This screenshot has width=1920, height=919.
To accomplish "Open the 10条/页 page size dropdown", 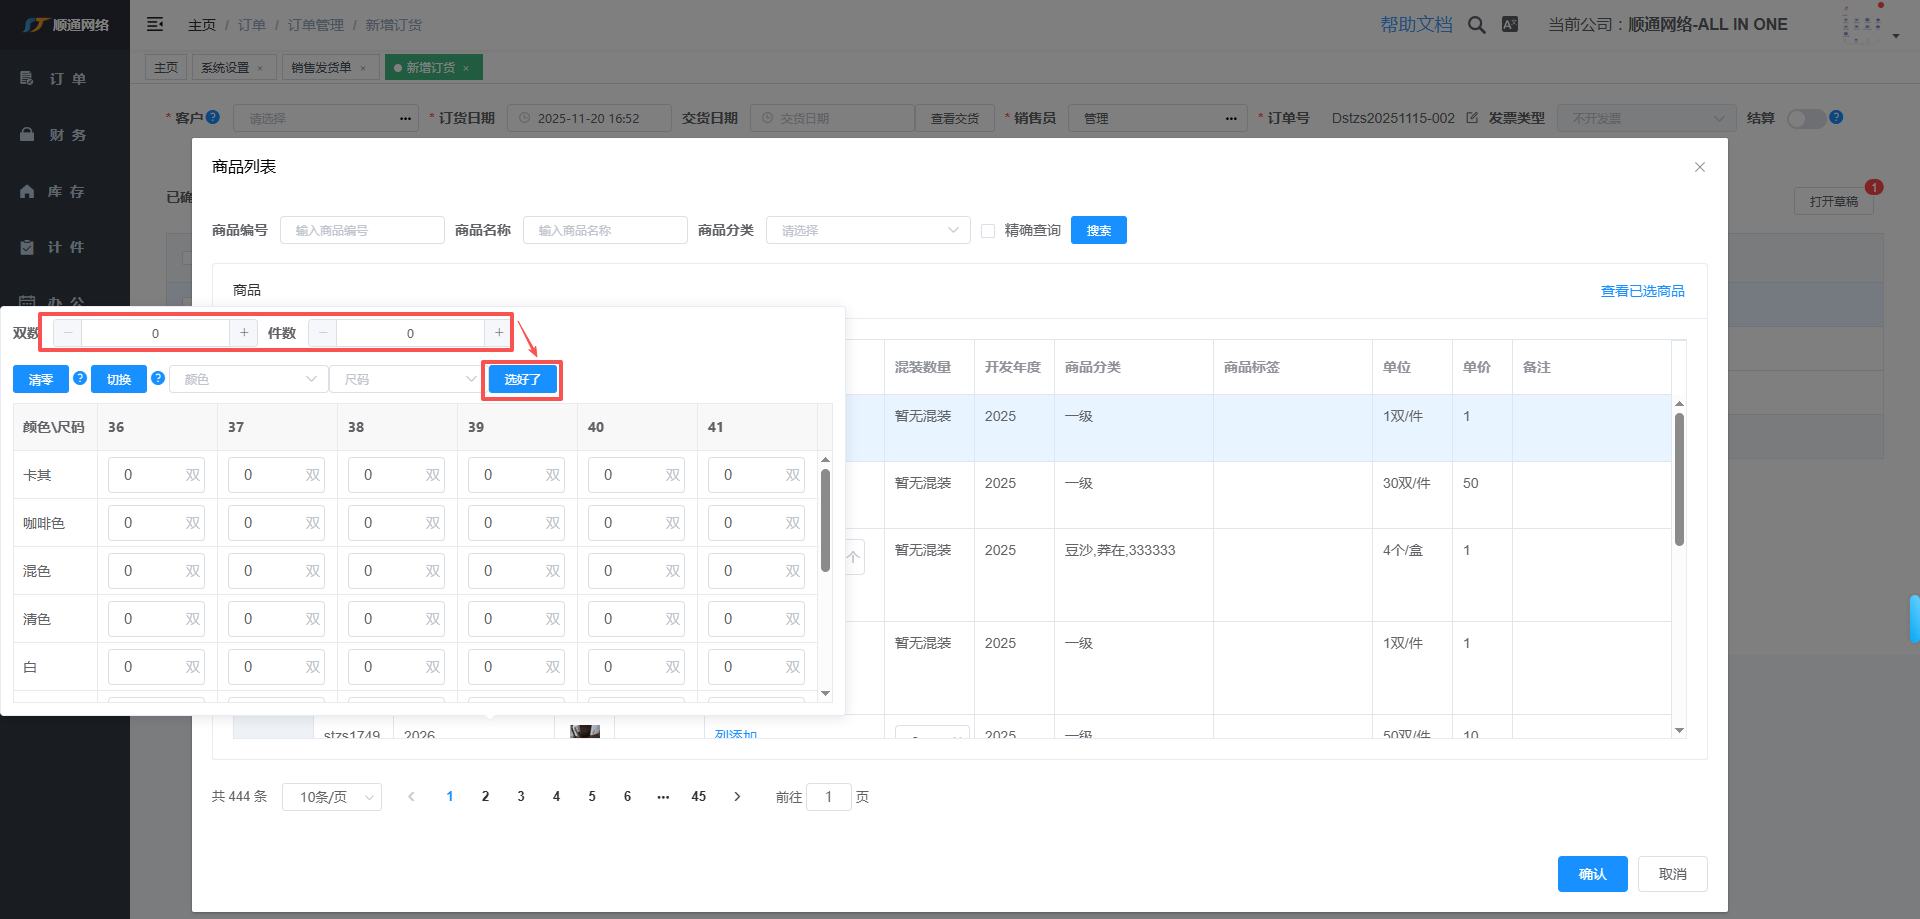I will (x=331, y=797).
